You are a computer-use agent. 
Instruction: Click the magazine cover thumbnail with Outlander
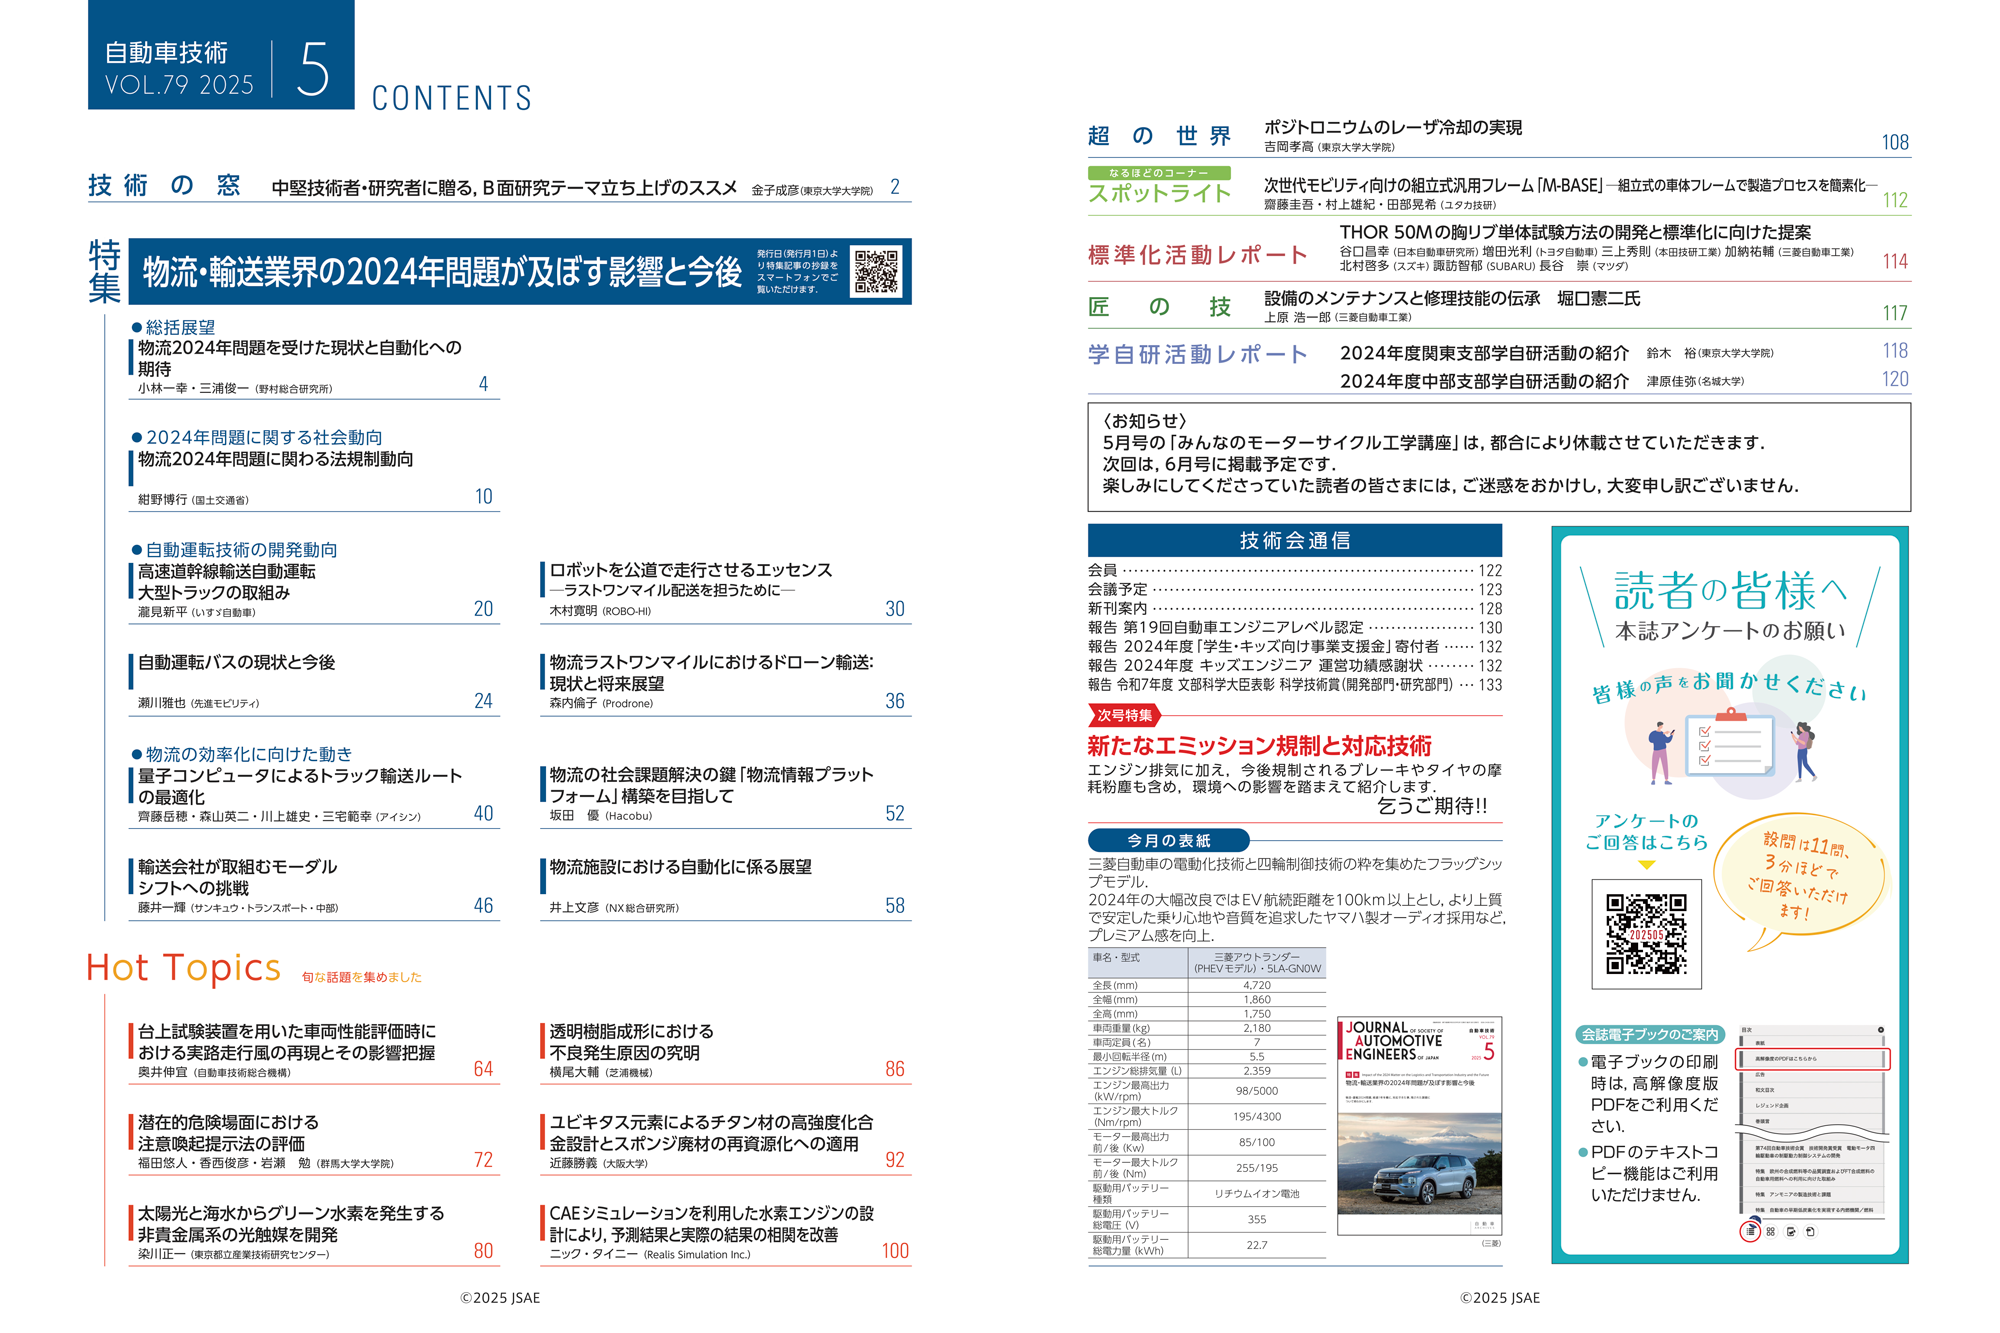point(1419,1125)
